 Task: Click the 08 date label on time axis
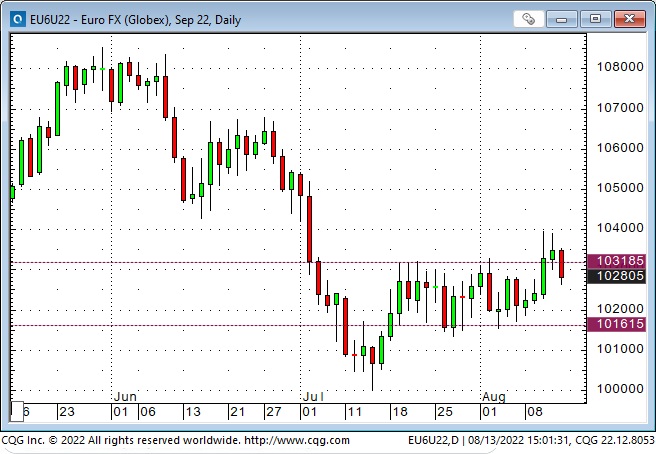535,412
